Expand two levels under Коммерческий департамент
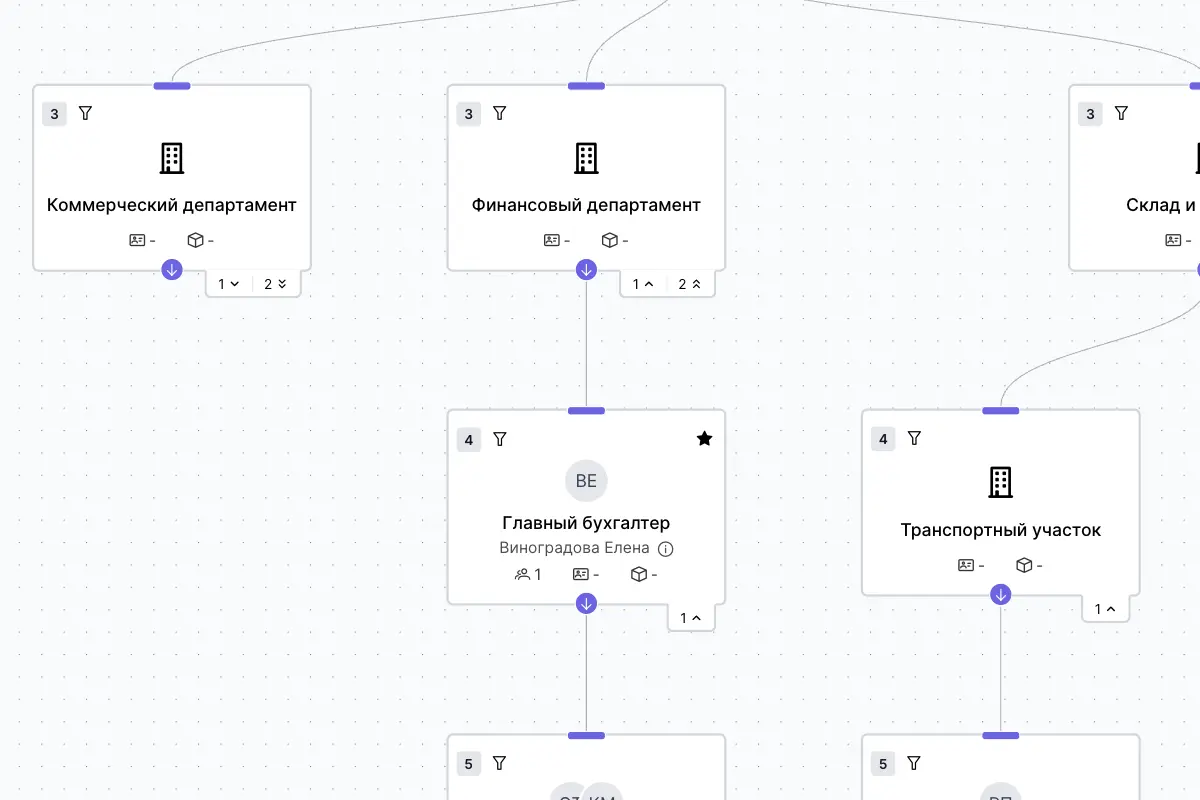The width and height of the screenshot is (1200, 800). pos(275,284)
